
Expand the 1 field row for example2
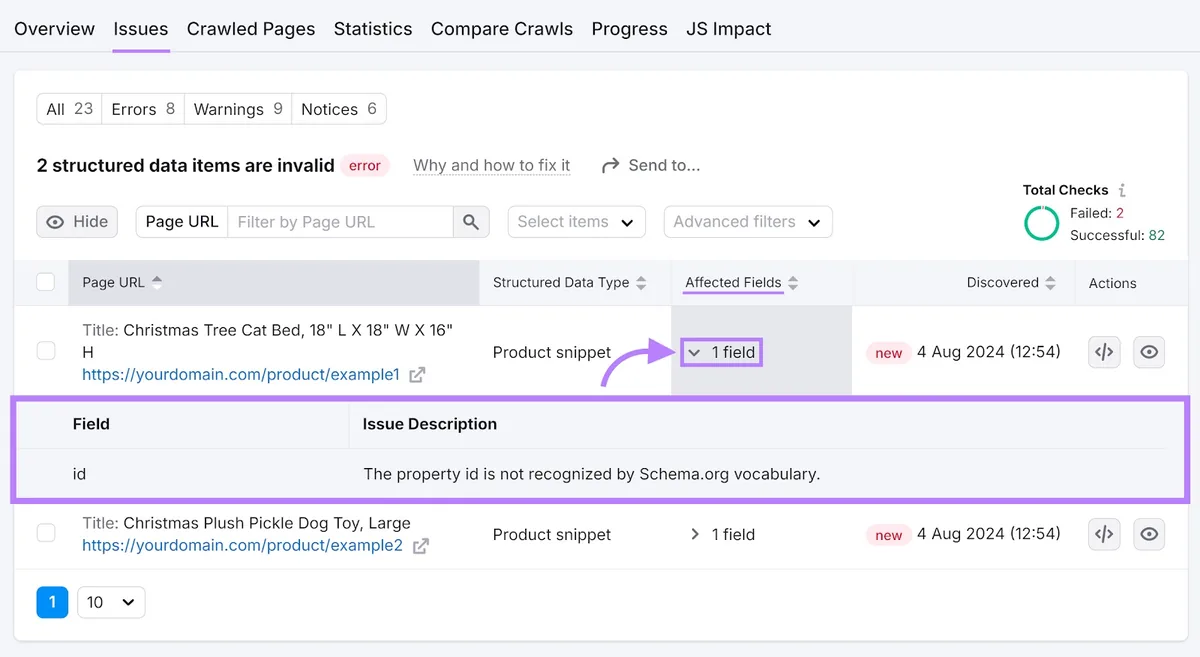pyautogui.click(x=722, y=534)
